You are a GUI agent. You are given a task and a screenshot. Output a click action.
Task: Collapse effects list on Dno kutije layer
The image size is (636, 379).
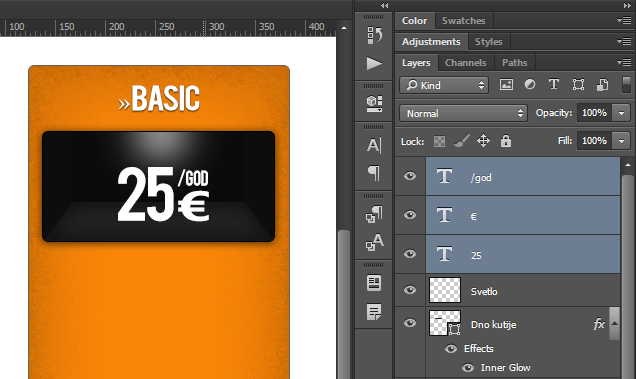(x=615, y=323)
